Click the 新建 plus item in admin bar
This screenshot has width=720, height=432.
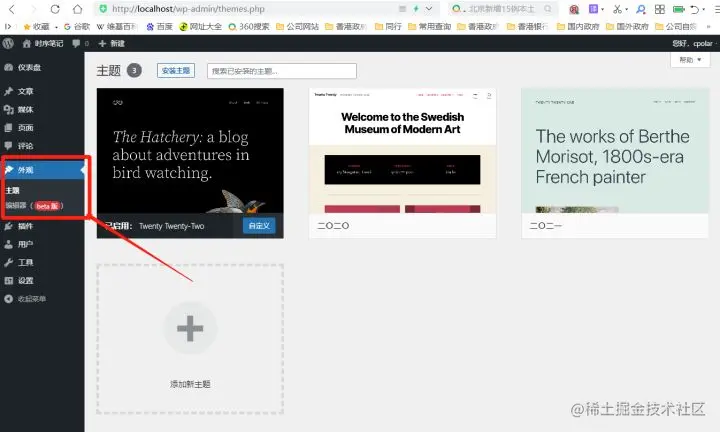pyautogui.click(x=112, y=44)
